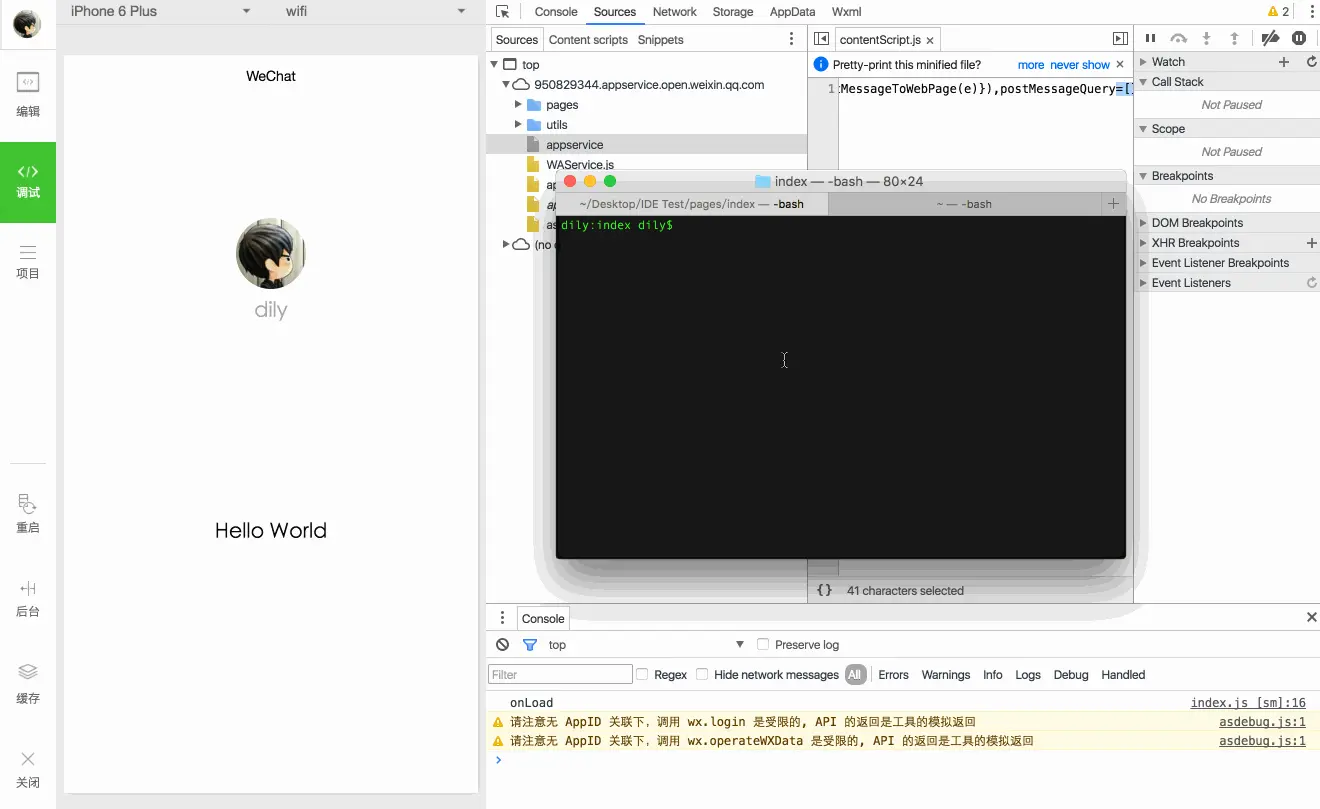Enable the Regex checkbox
The height and width of the screenshot is (809, 1320).
642,674
